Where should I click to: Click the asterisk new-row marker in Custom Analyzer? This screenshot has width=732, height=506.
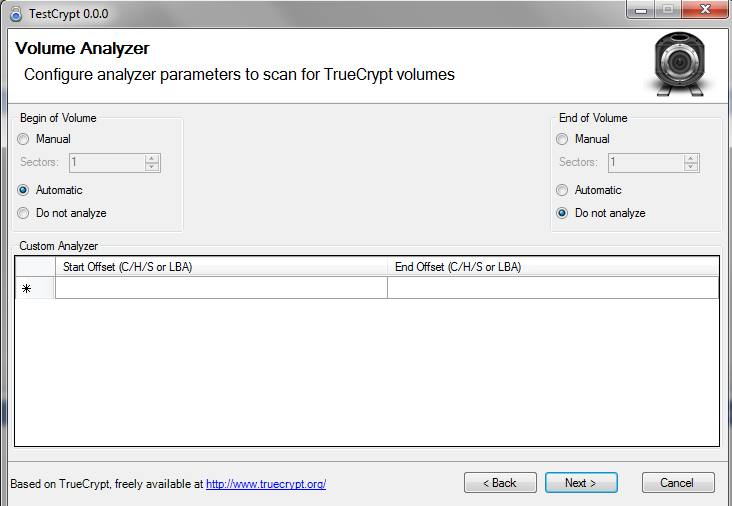tap(27, 288)
